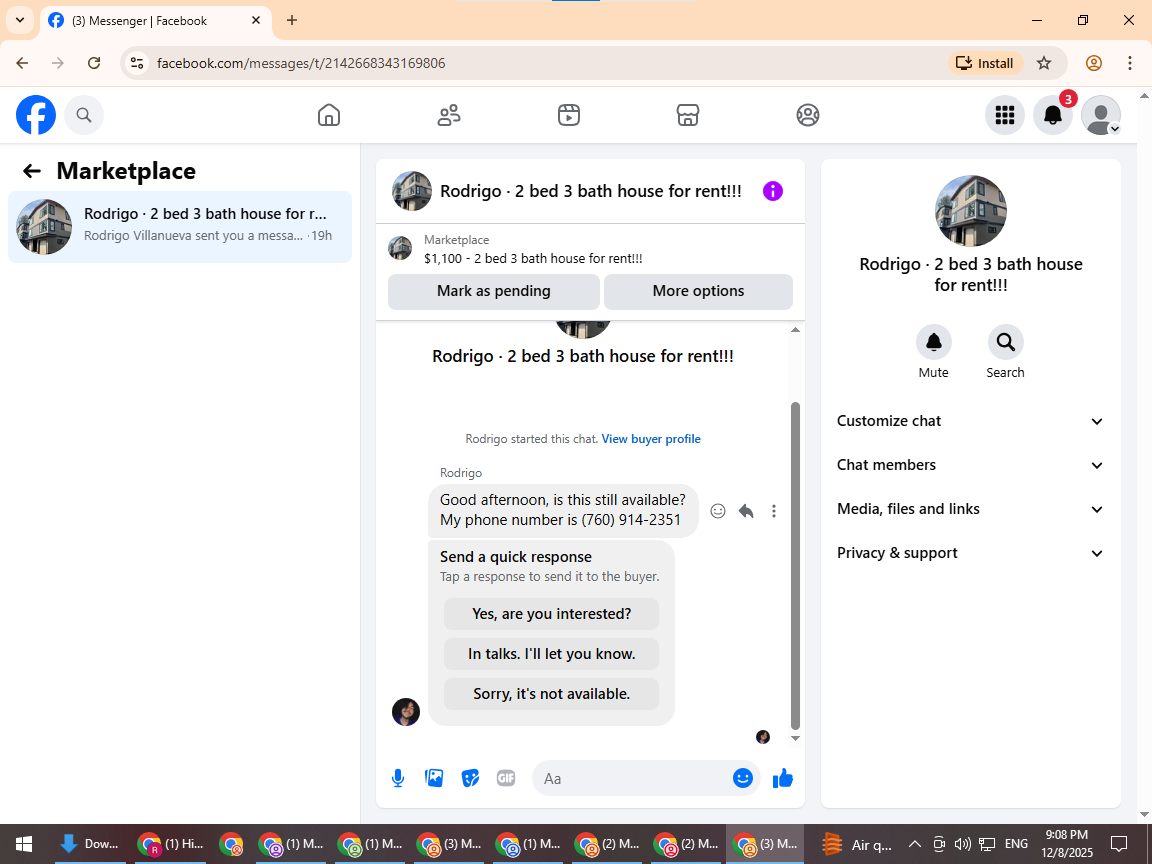
Task: Click ENG language indicator
Action: [x=1016, y=844]
